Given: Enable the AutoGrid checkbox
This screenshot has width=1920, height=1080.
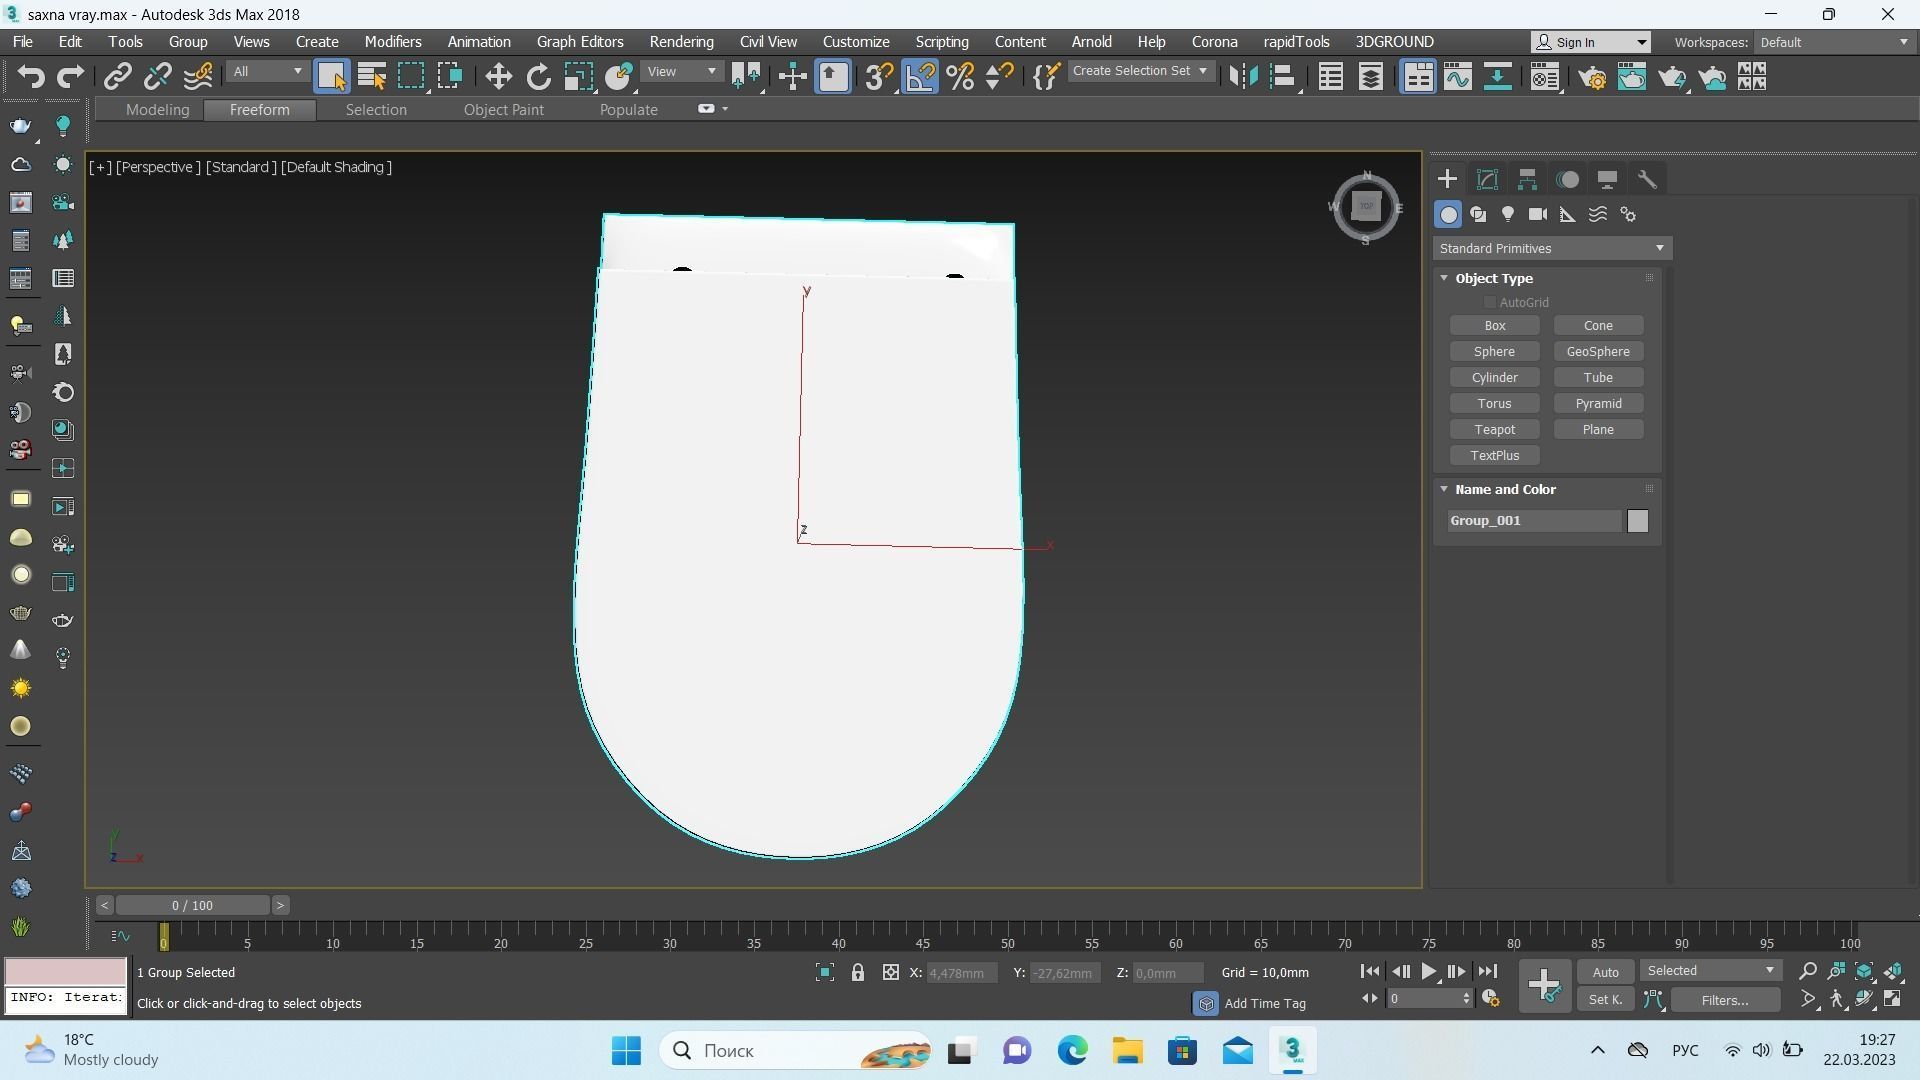Looking at the screenshot, I should tap(1489, 302).
